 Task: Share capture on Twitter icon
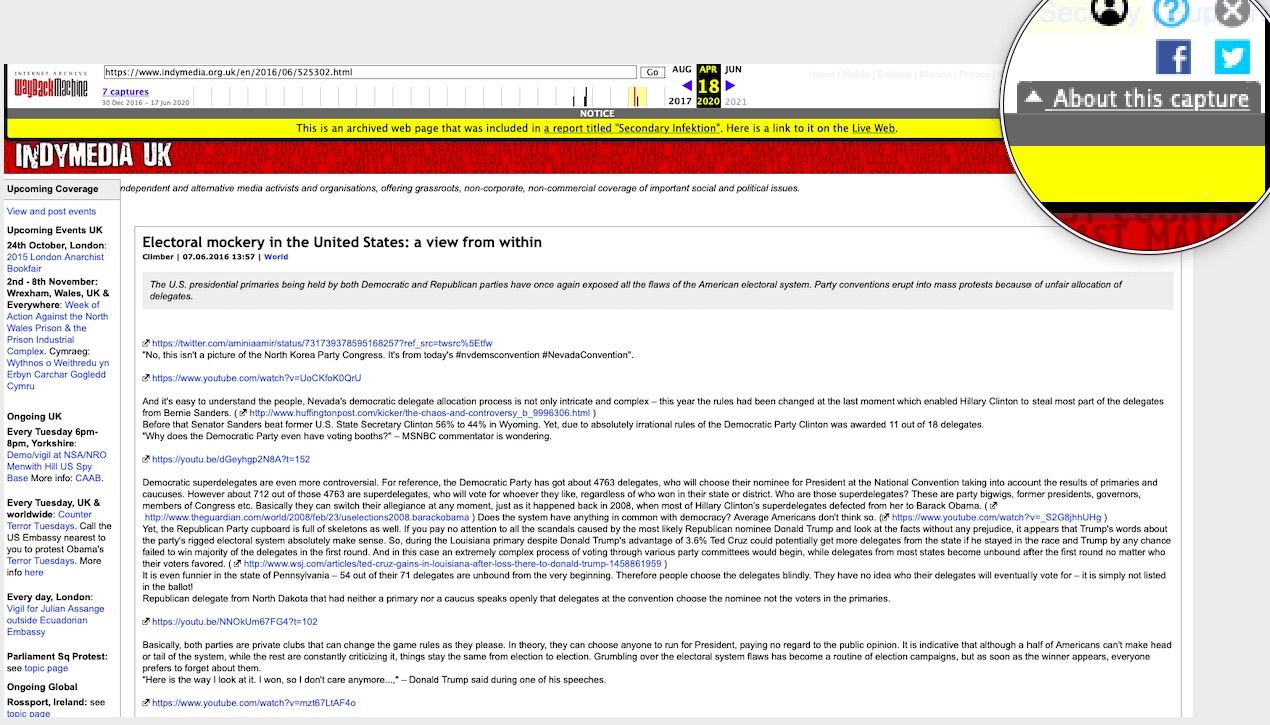point(1232,57)
